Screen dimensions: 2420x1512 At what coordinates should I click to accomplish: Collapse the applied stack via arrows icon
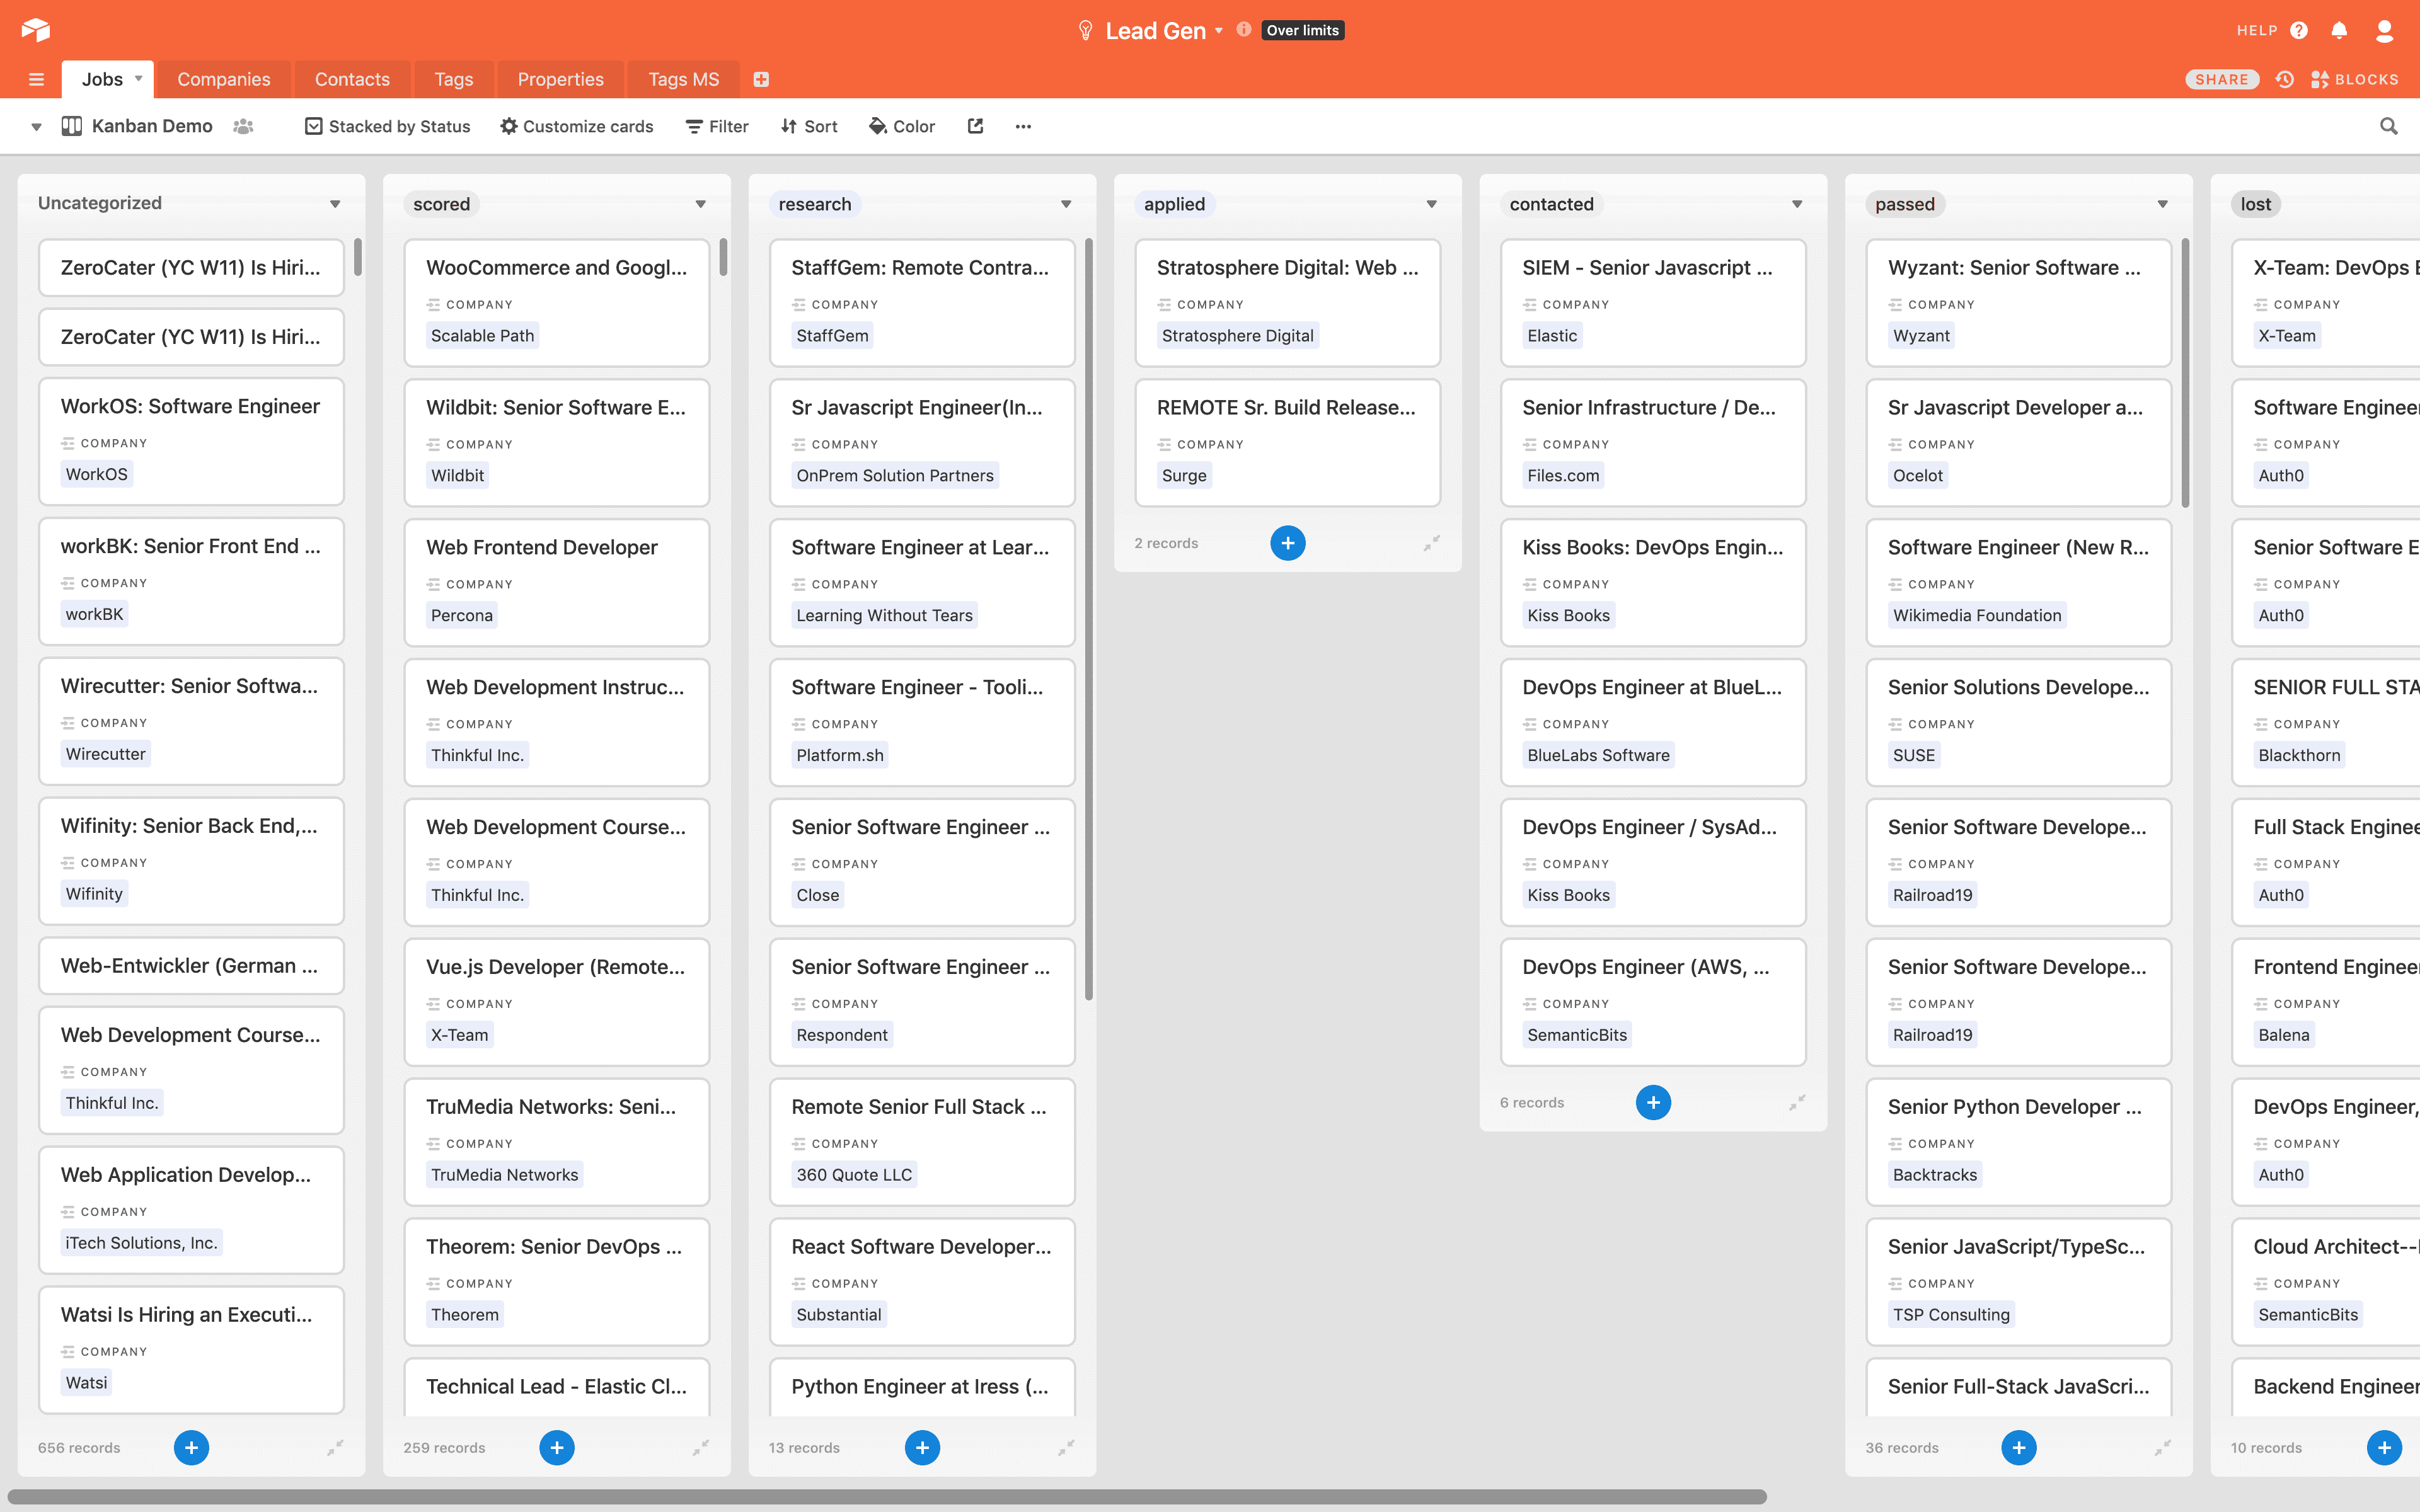point(1432,542)
